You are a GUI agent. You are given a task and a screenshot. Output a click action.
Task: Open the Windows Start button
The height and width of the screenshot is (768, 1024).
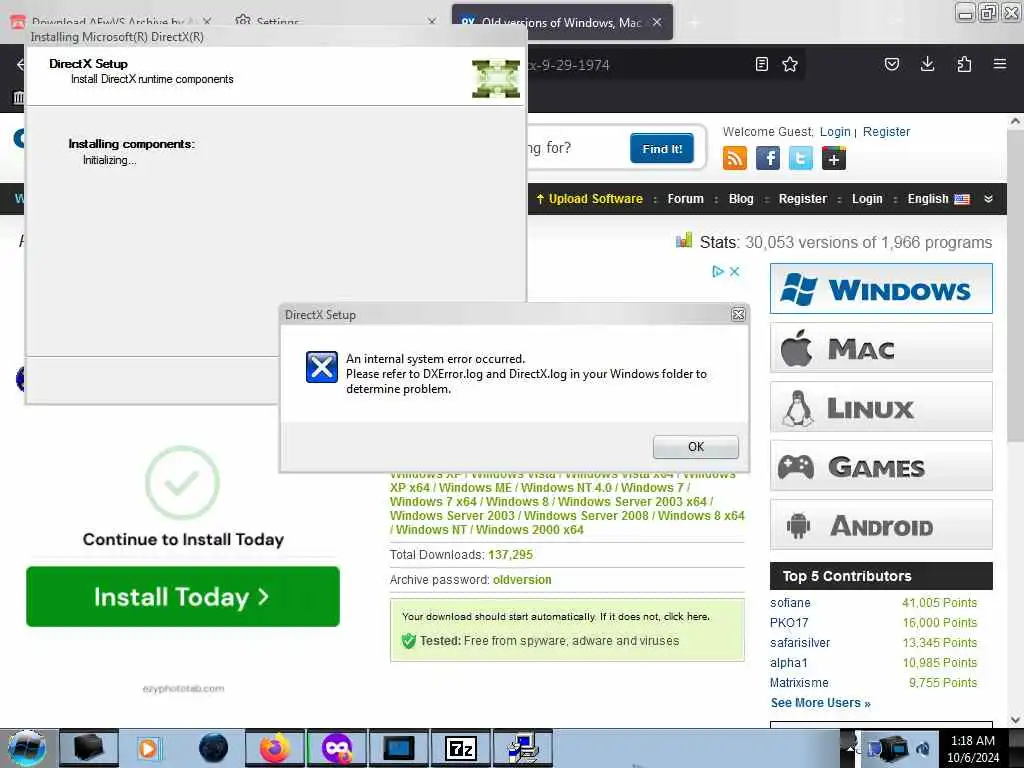tap(26, 748)
